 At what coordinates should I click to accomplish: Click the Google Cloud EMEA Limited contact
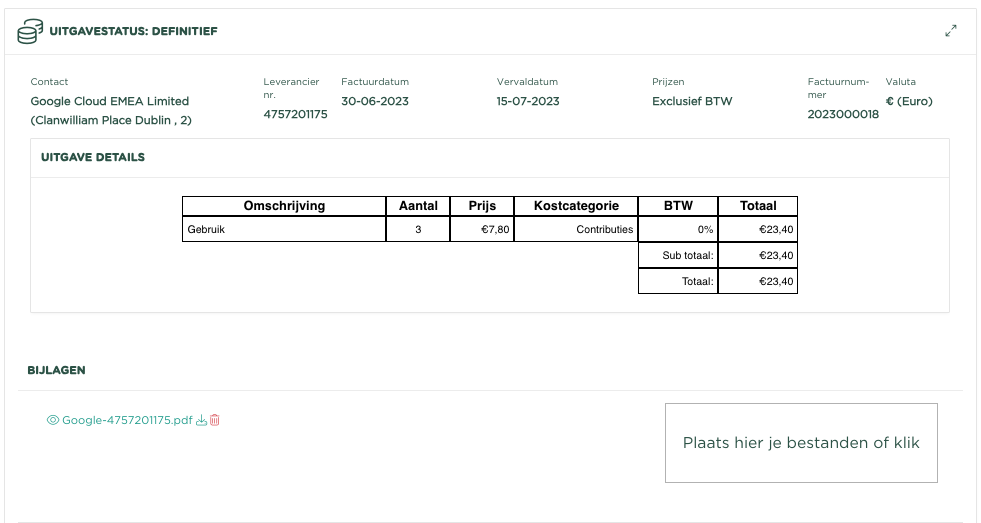[110, 101]
